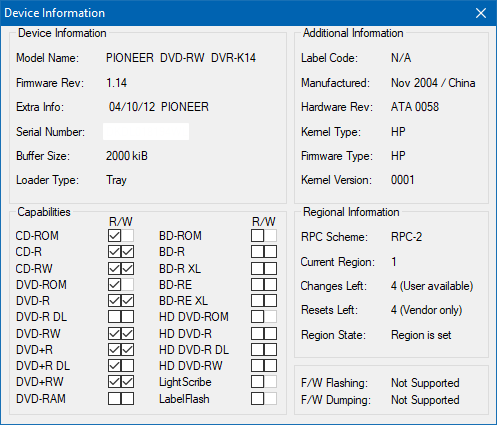Click the F/W Dumping Not Supported value
The height and width of the screenshot is (425, 497).
click(425, 400)
